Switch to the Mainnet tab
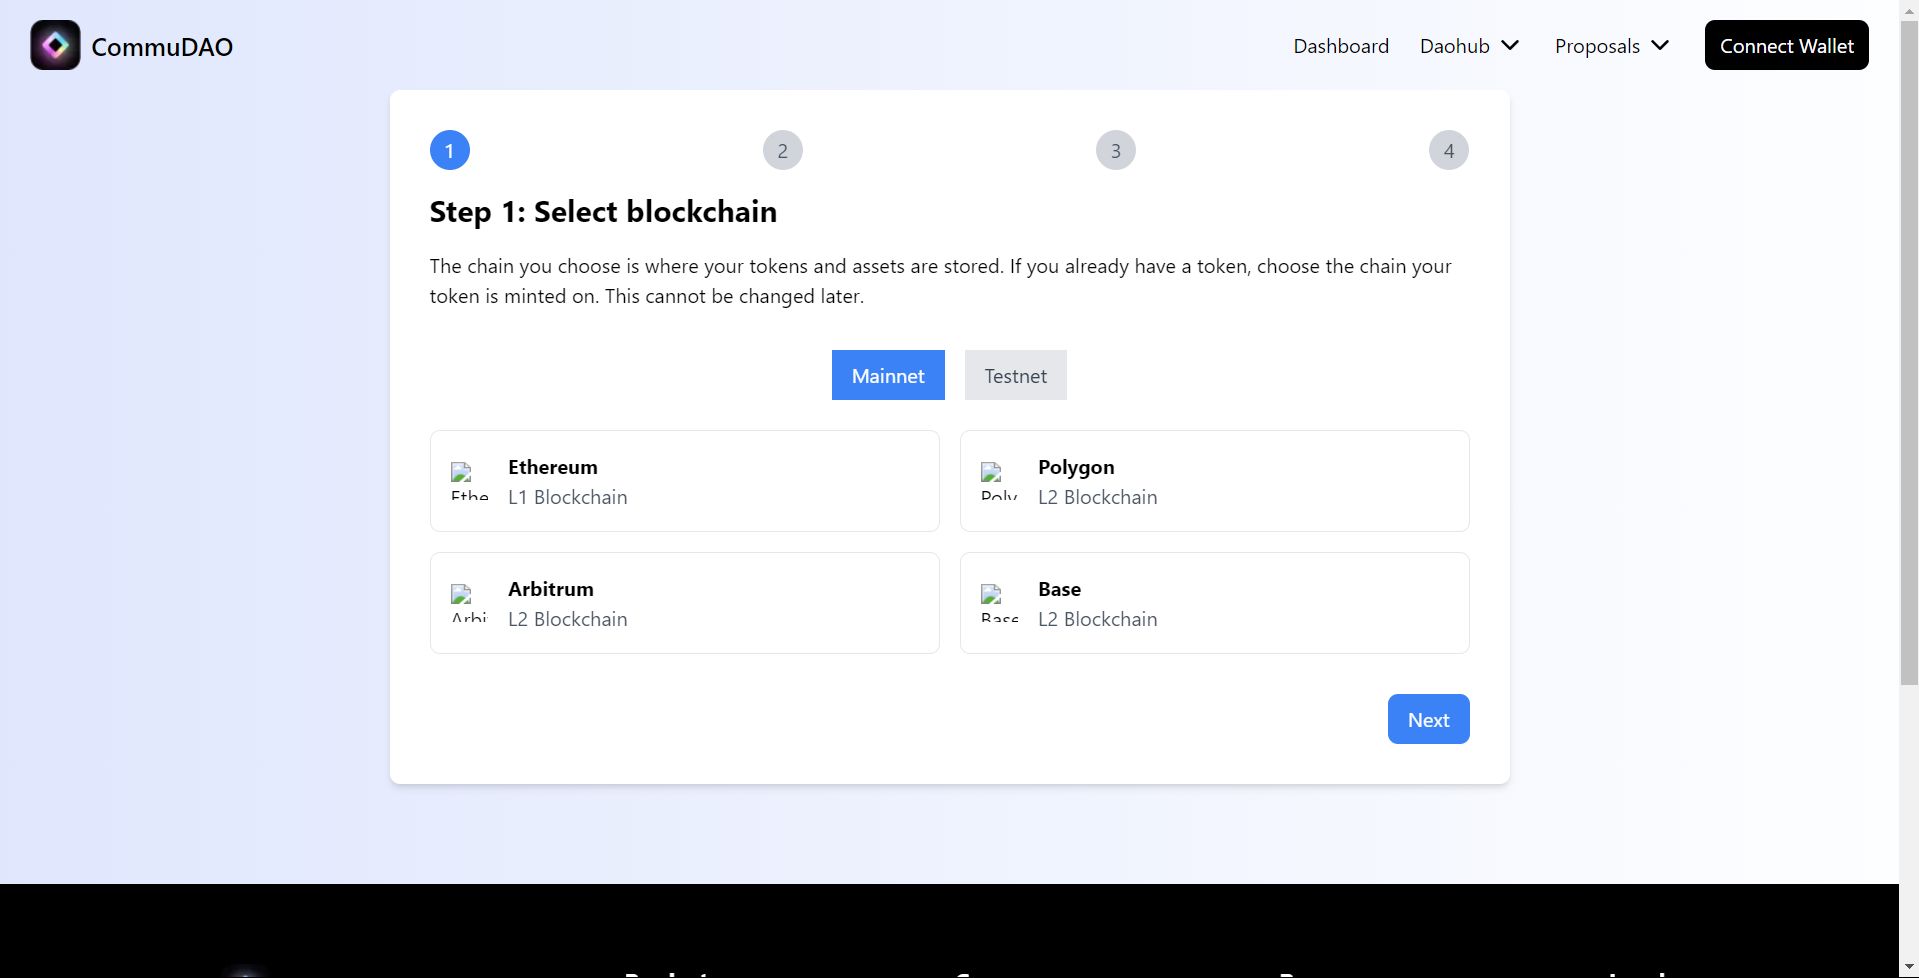This screenshot has height=978, width=1919. [888, 375]
